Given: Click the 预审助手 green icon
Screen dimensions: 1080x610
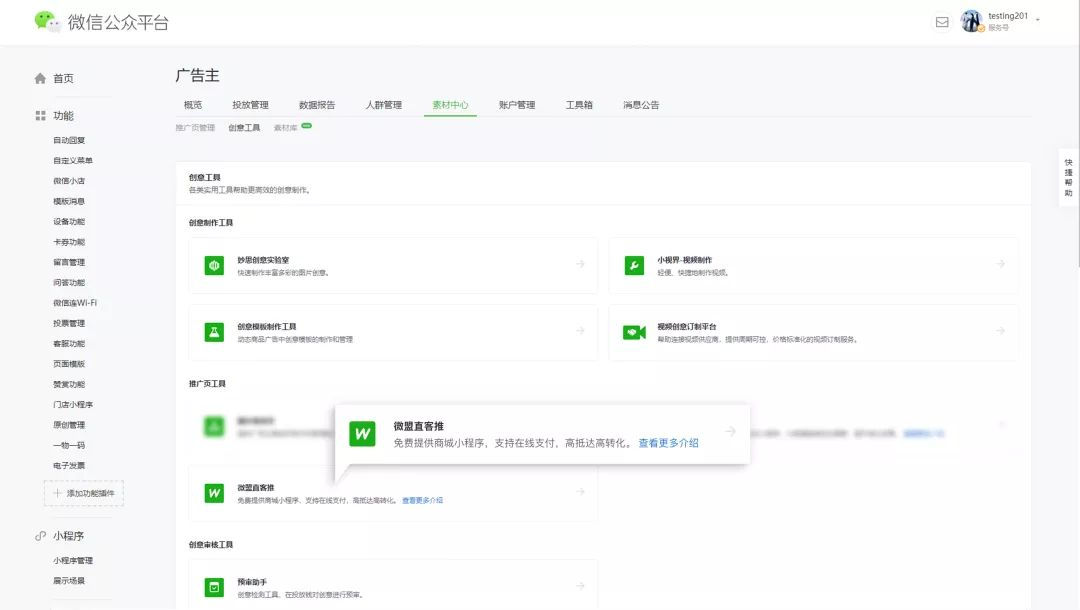Looking at the screenshot, I should coord(214,587).
